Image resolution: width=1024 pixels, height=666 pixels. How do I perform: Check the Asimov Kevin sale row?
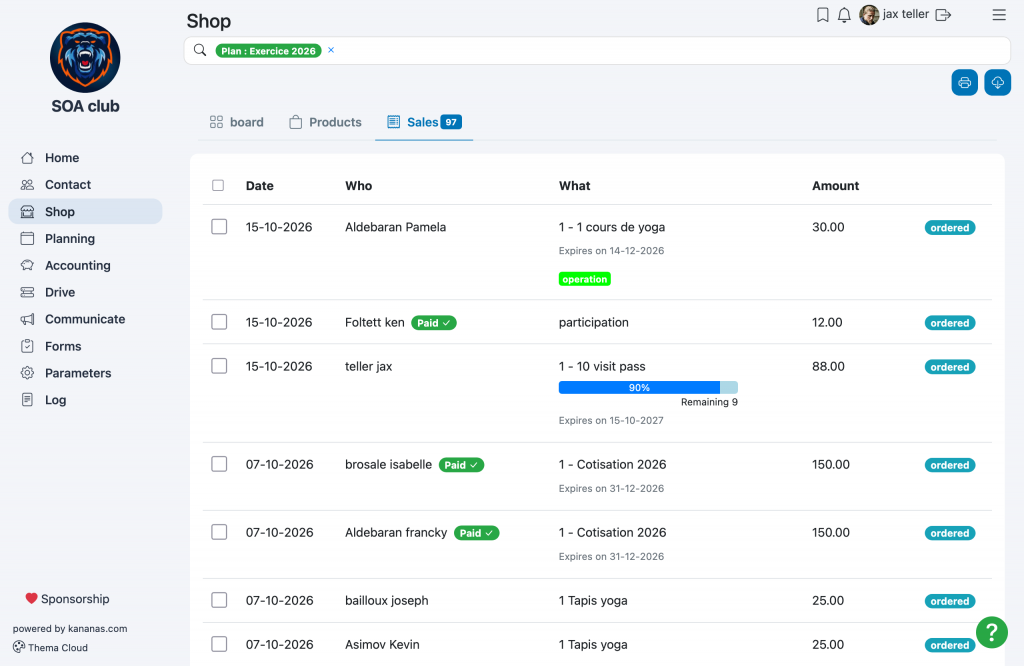tap(219, 644)
